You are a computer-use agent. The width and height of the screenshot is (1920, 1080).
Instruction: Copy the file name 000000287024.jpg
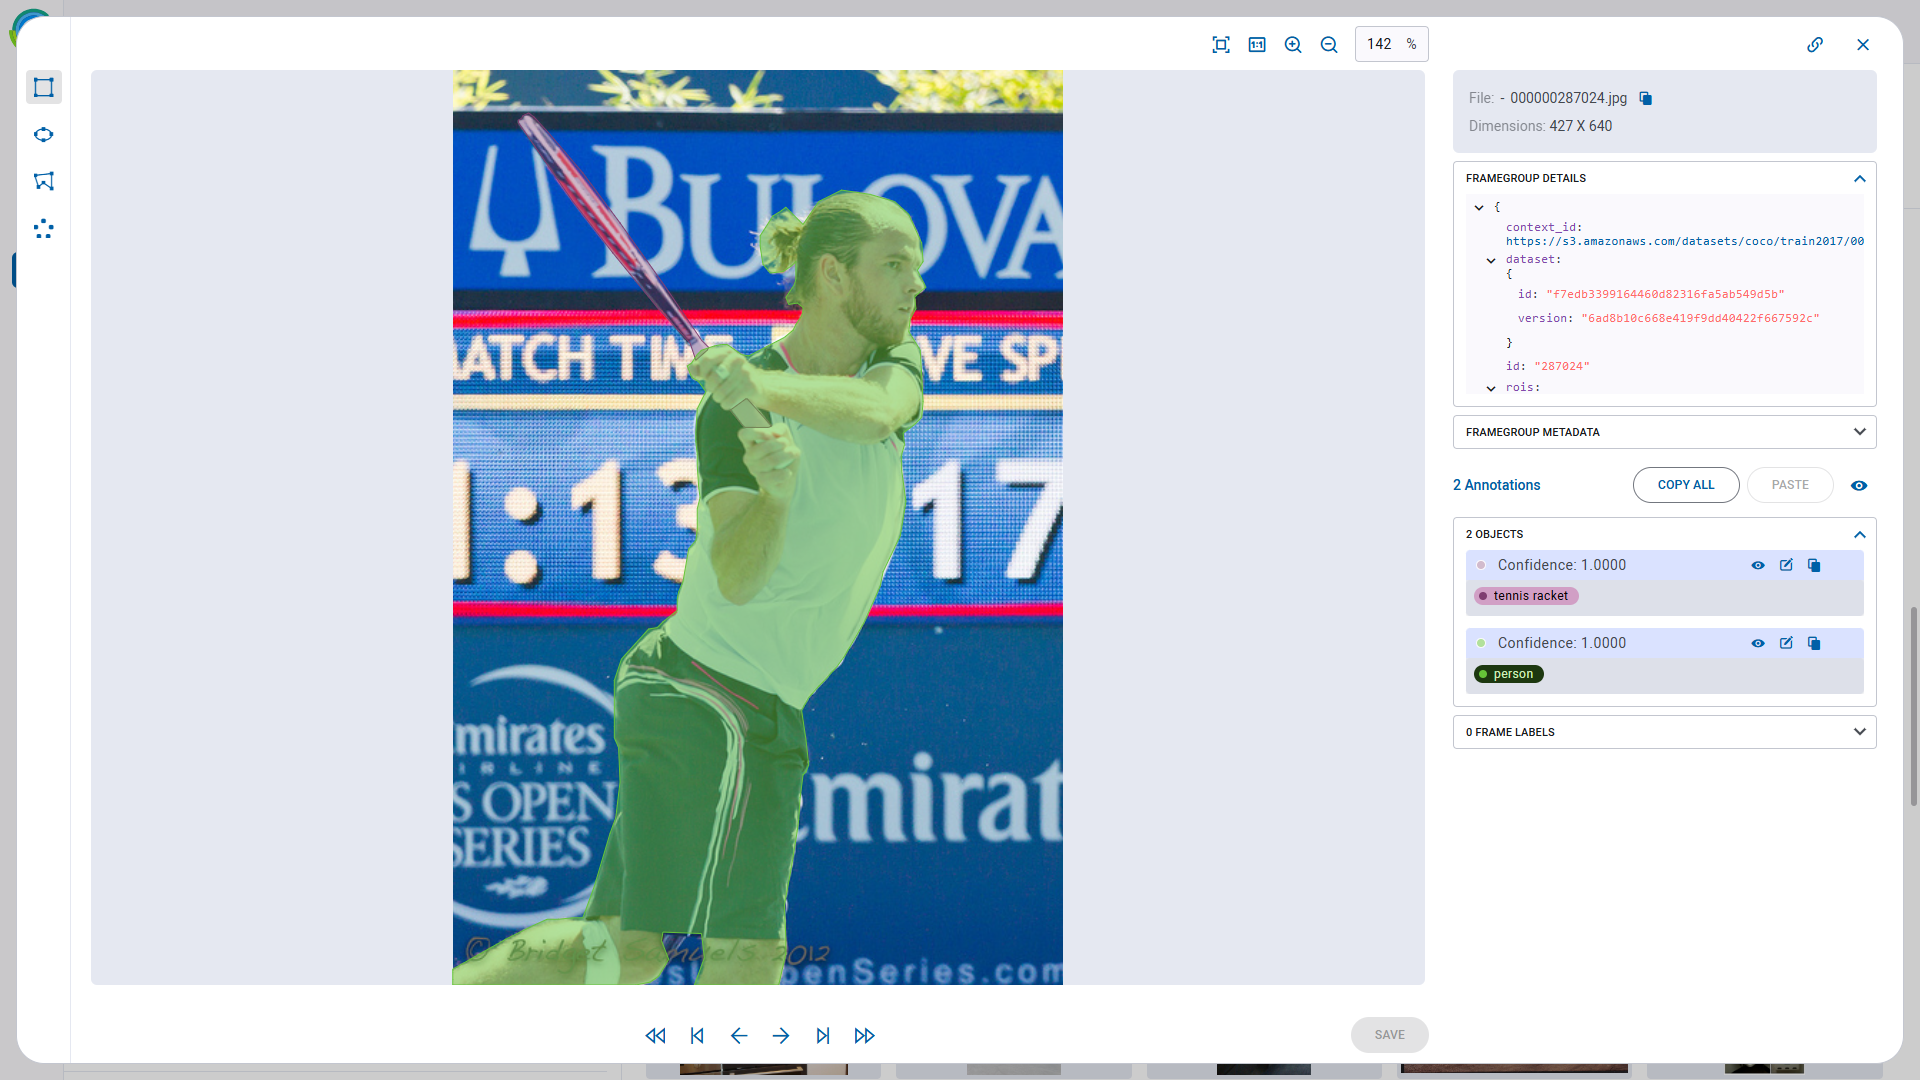tap(1645, 98)
